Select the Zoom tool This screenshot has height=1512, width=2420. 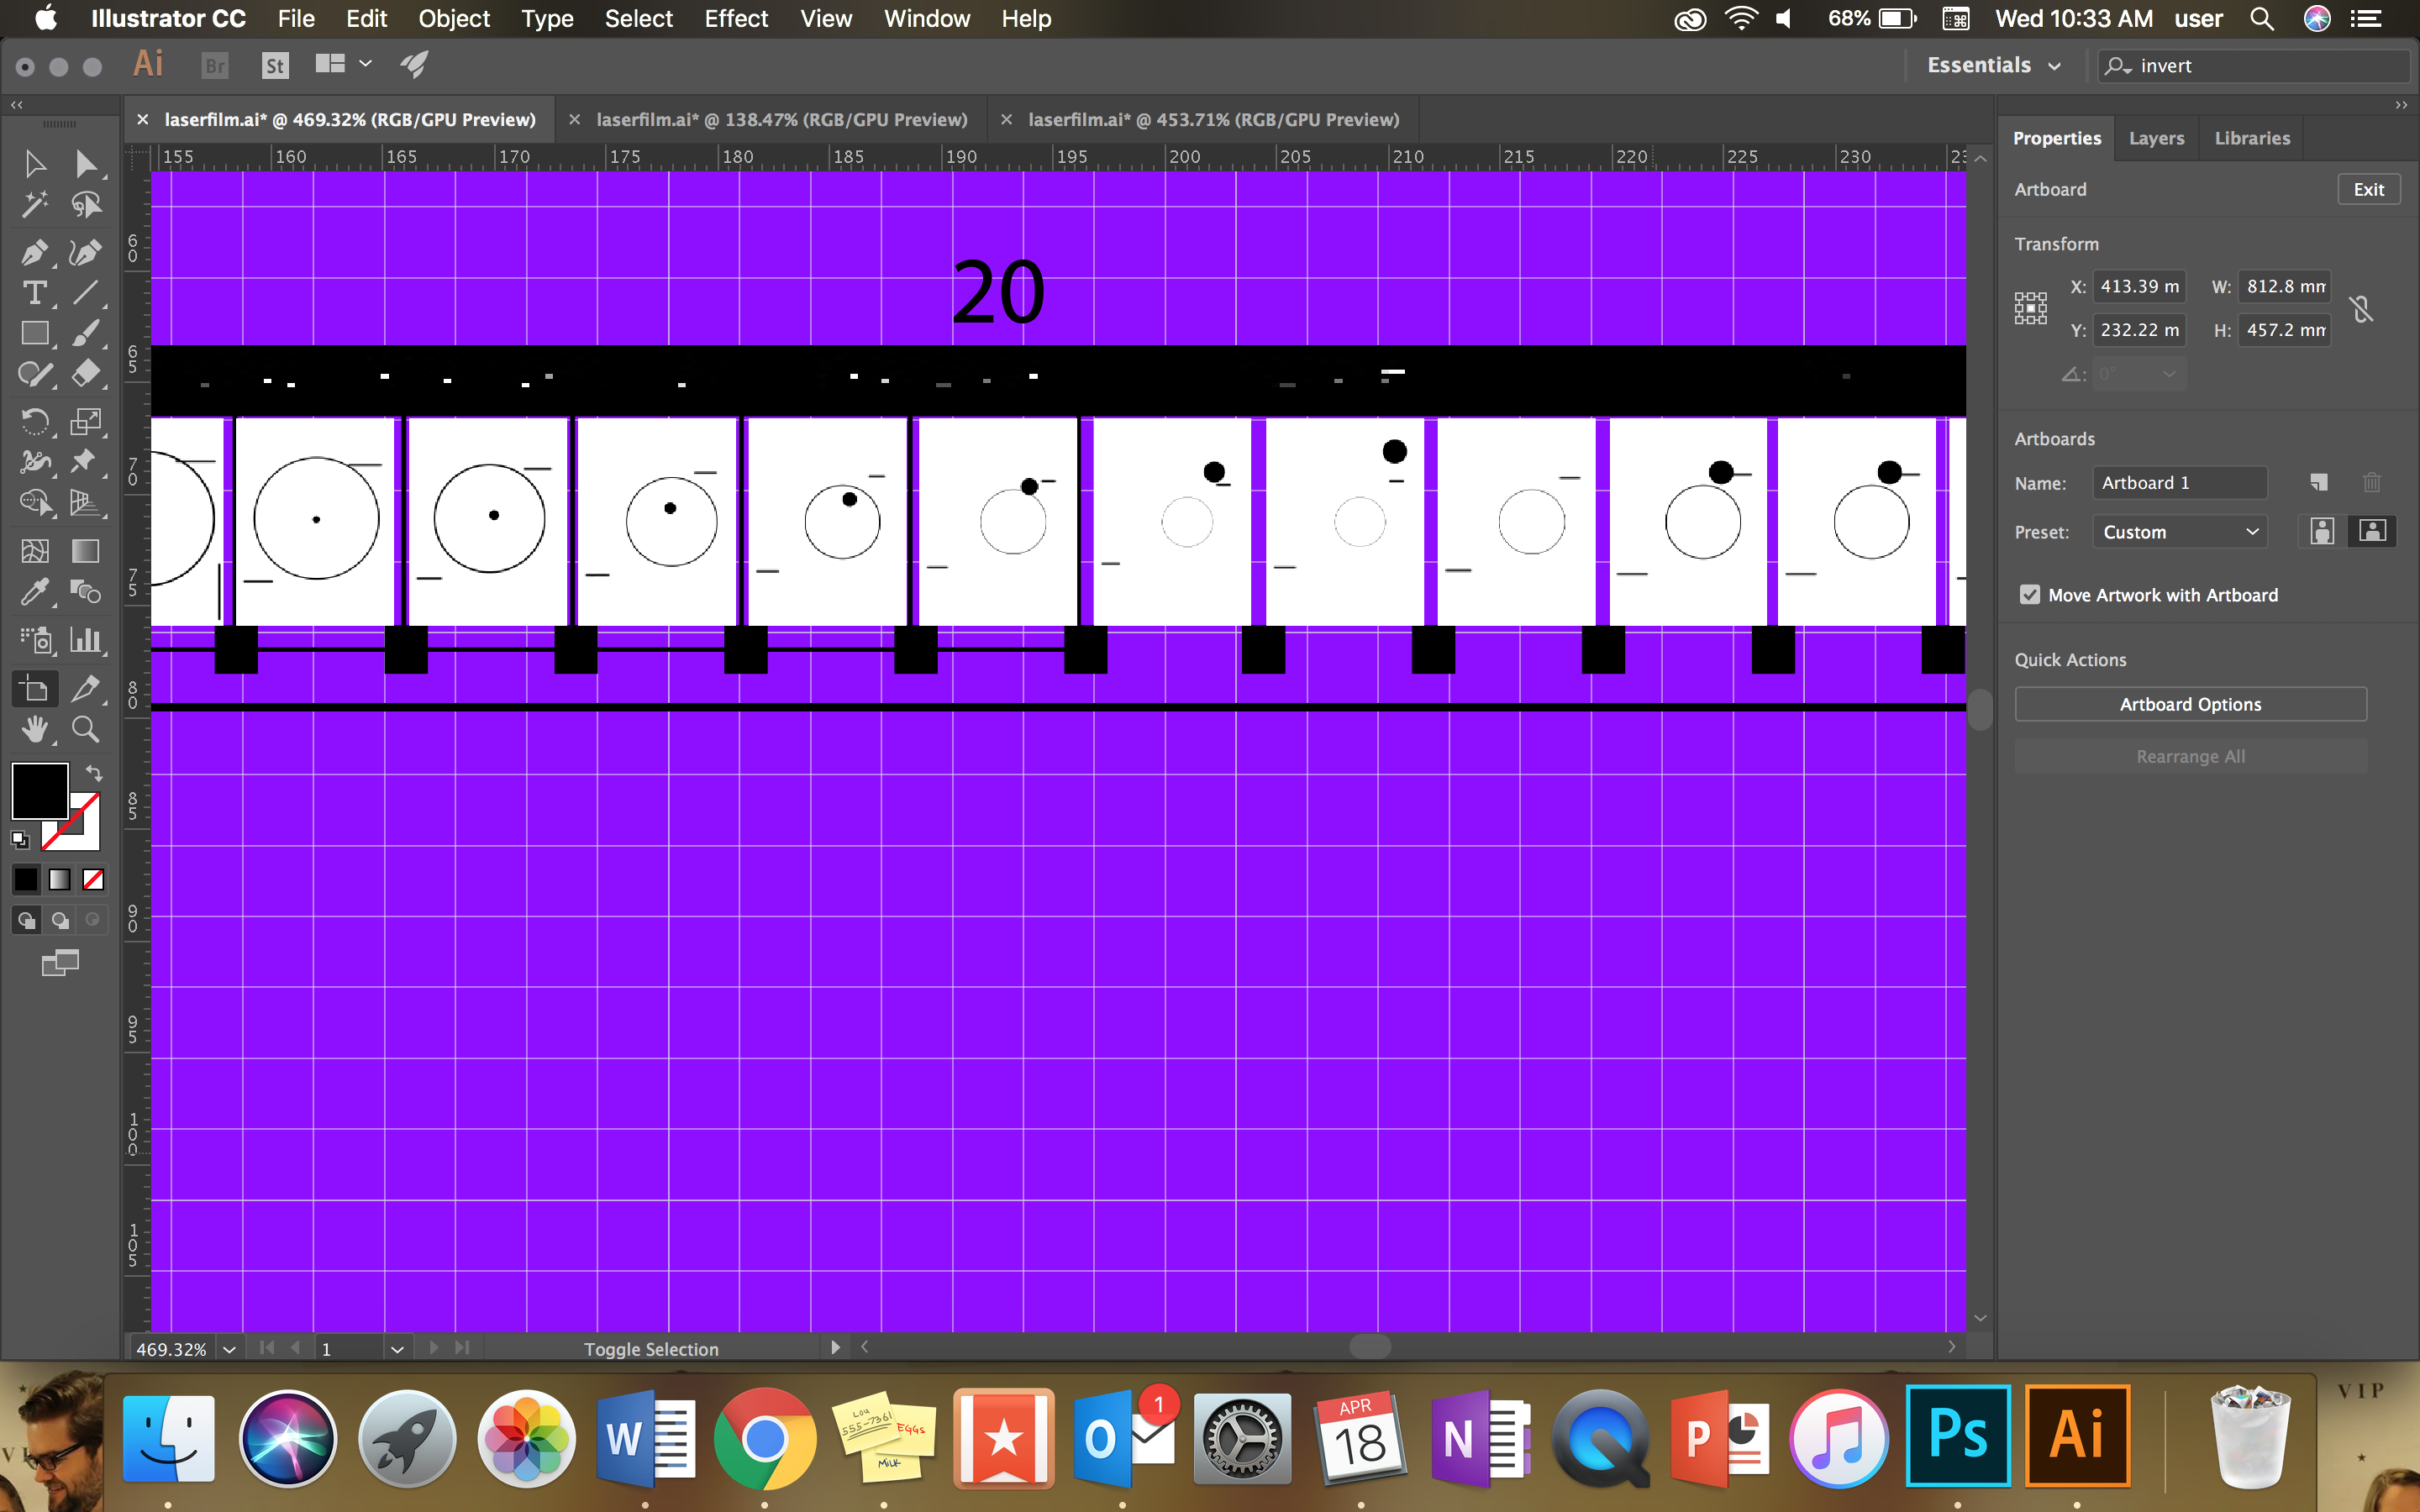pos(86,728)
